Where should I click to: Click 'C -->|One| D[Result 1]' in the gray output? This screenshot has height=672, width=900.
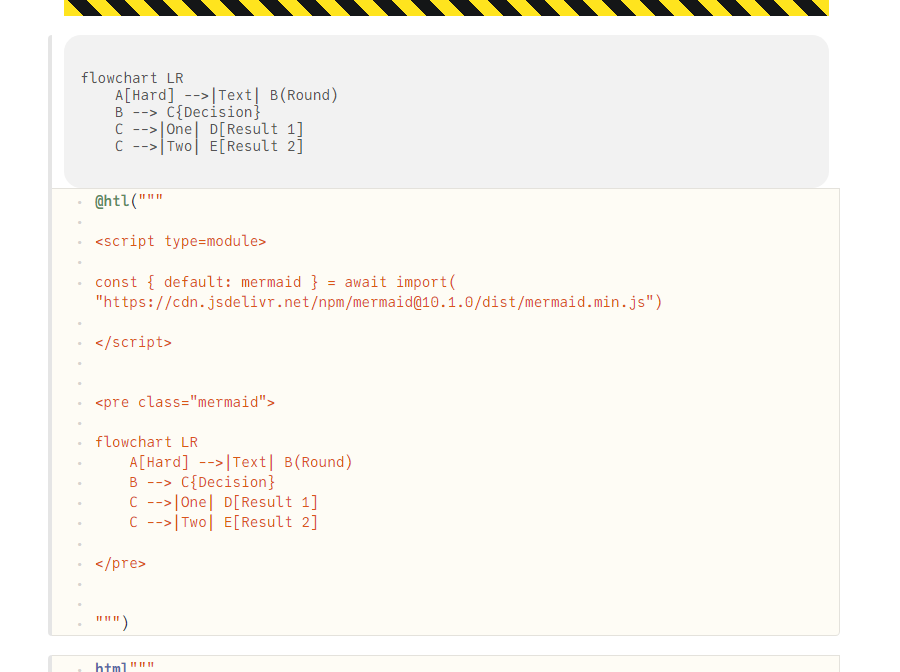click(209, 130)
